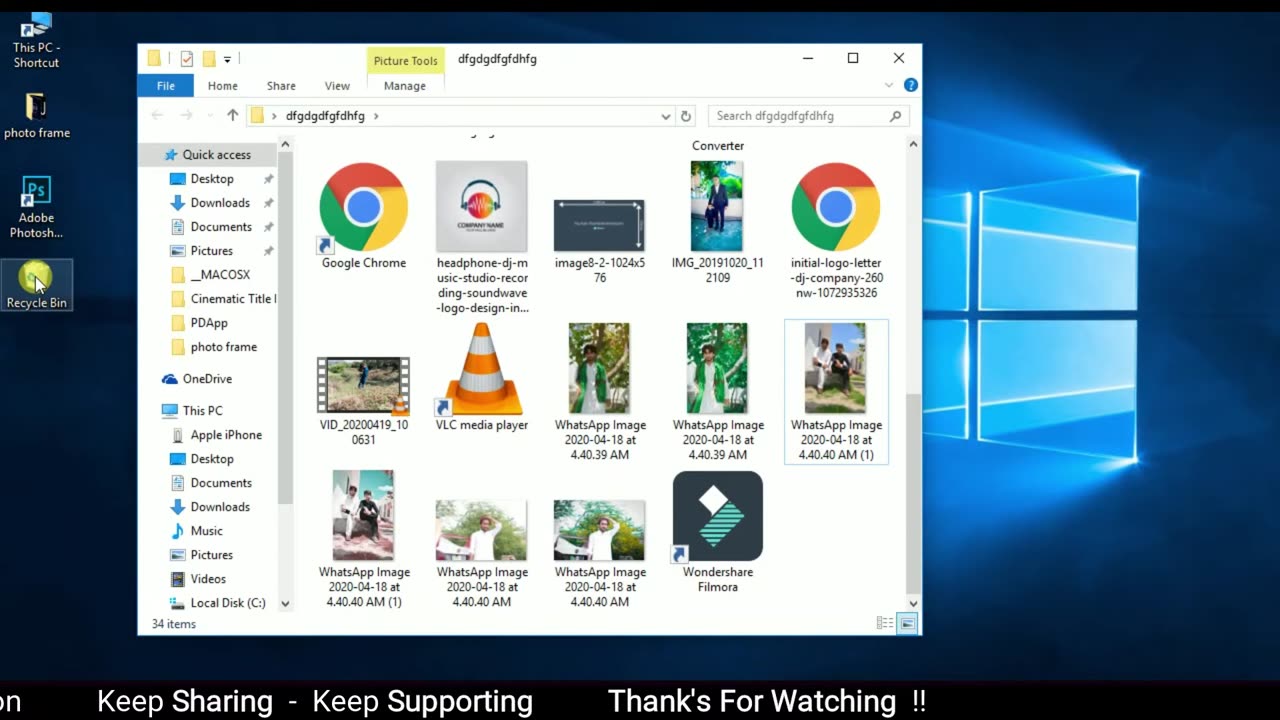Click the Explorer Help question mark icon
The image size is (1280, 720).
910,86
